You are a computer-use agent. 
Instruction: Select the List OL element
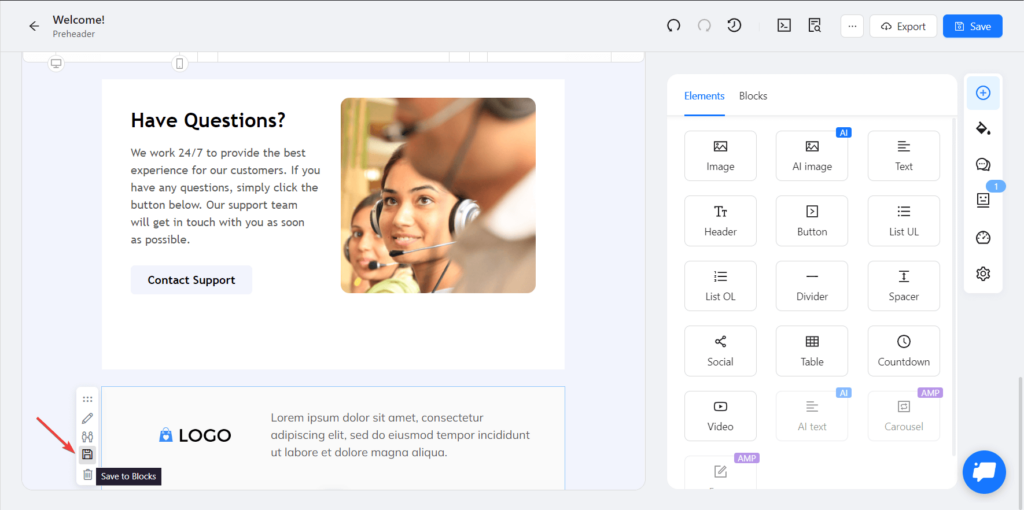pyautogui.click(x=720, y=286)
